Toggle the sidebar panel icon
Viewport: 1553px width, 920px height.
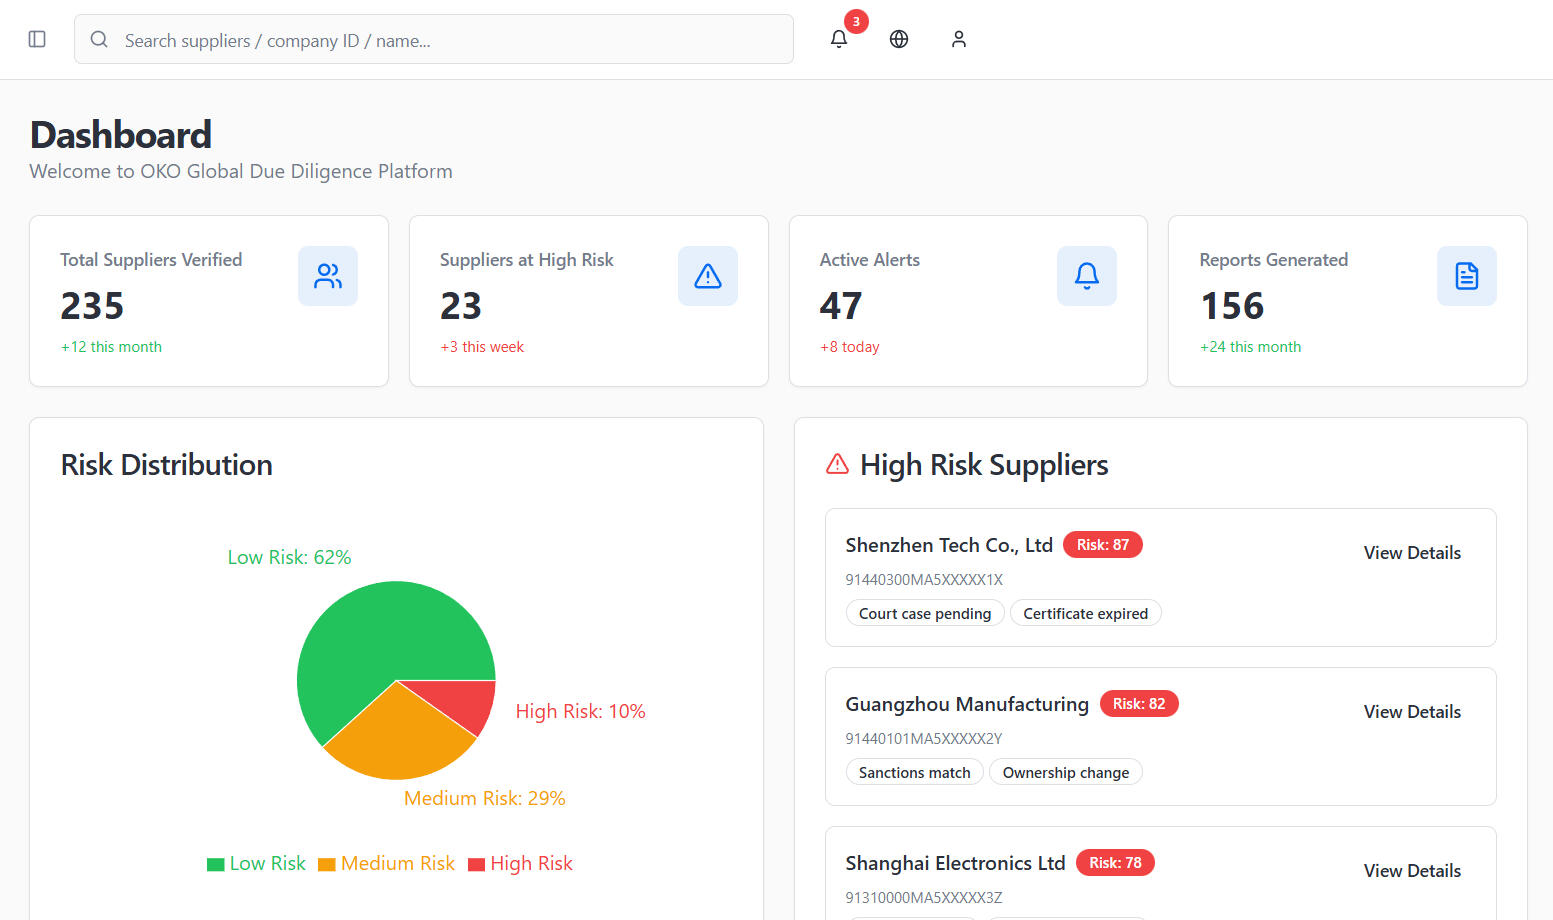(x=37, y=39)
